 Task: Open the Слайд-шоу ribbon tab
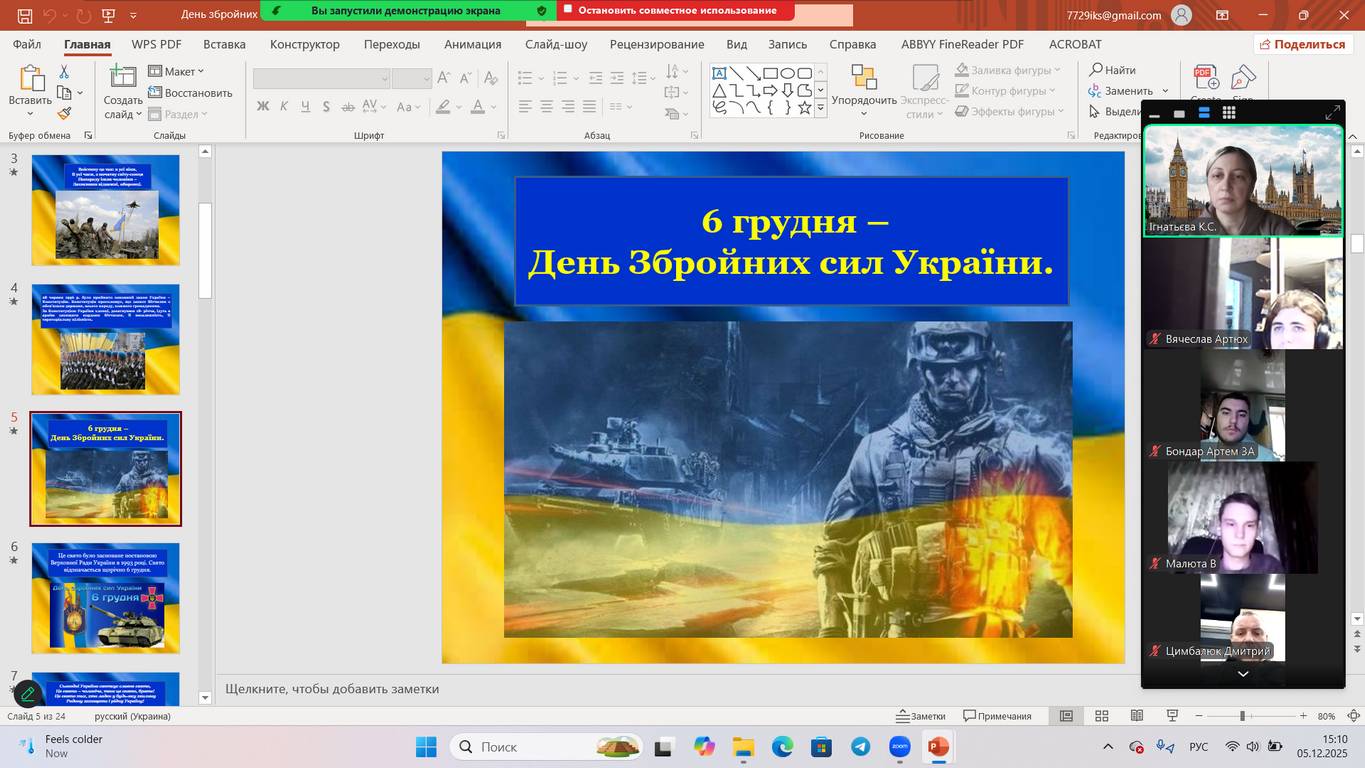pos(556,44)
